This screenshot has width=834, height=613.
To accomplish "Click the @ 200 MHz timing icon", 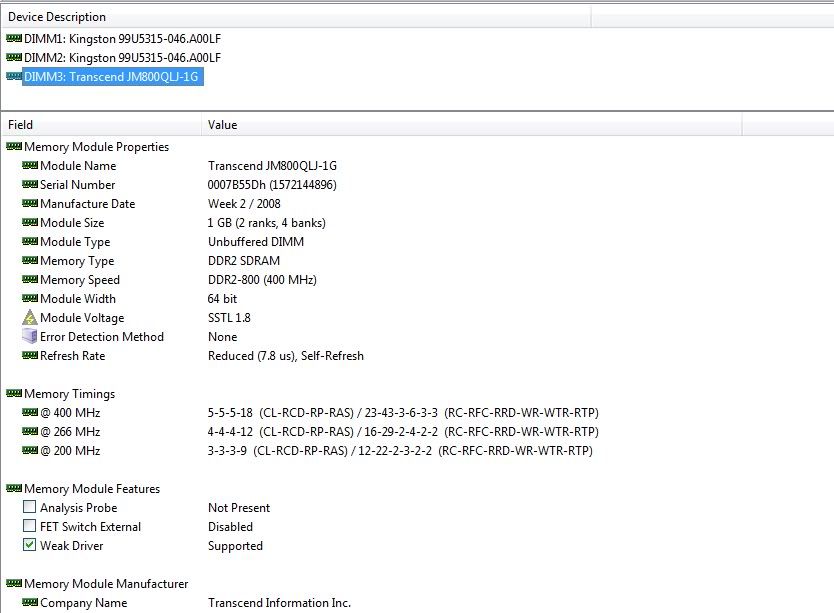I will (x=30, y=450).
